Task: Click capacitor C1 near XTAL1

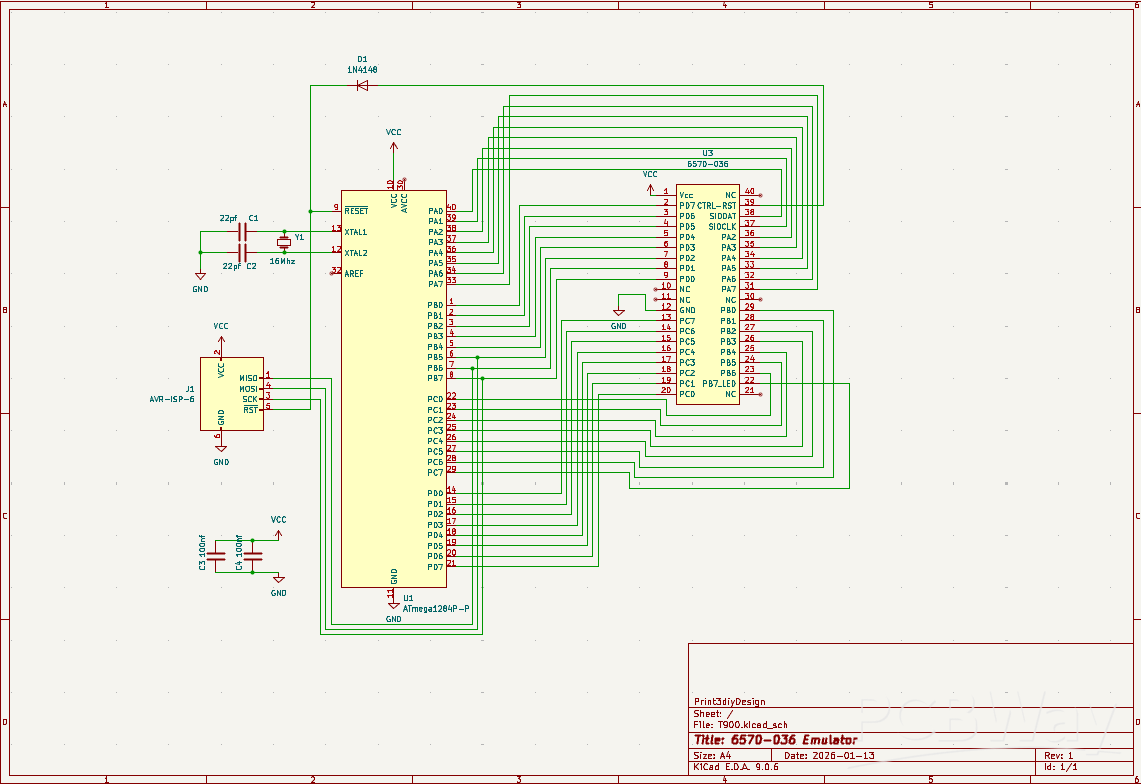Action: point(241,231)
